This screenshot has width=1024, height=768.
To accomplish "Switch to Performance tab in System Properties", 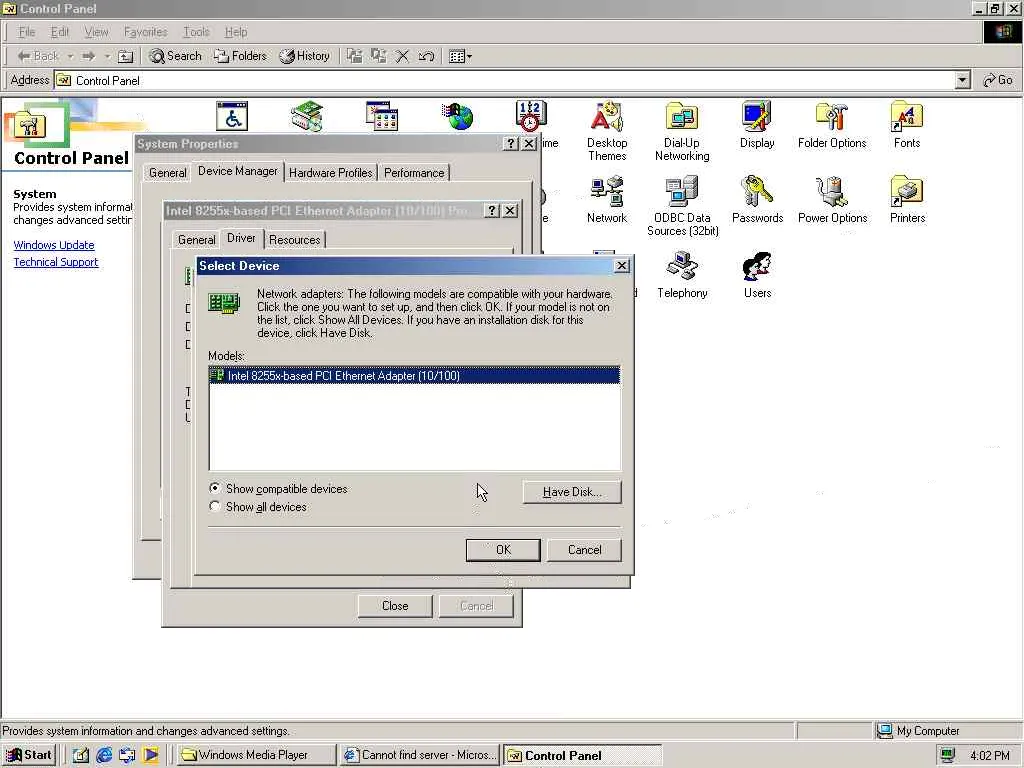I will [414, 172].
